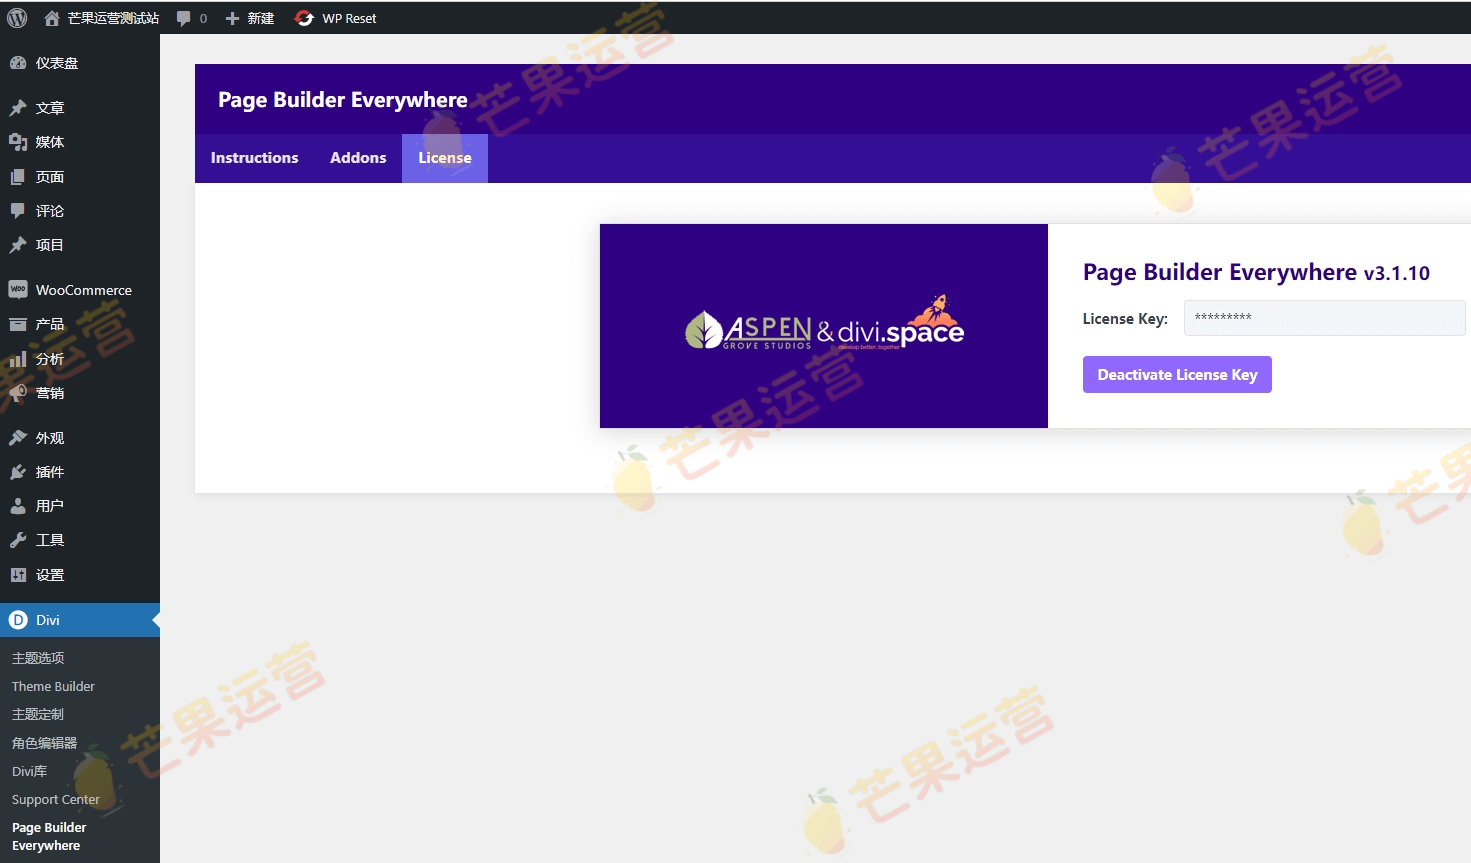Expand the 新建 (New) admin bar menu
The image size is (1471, 863).
249,17
